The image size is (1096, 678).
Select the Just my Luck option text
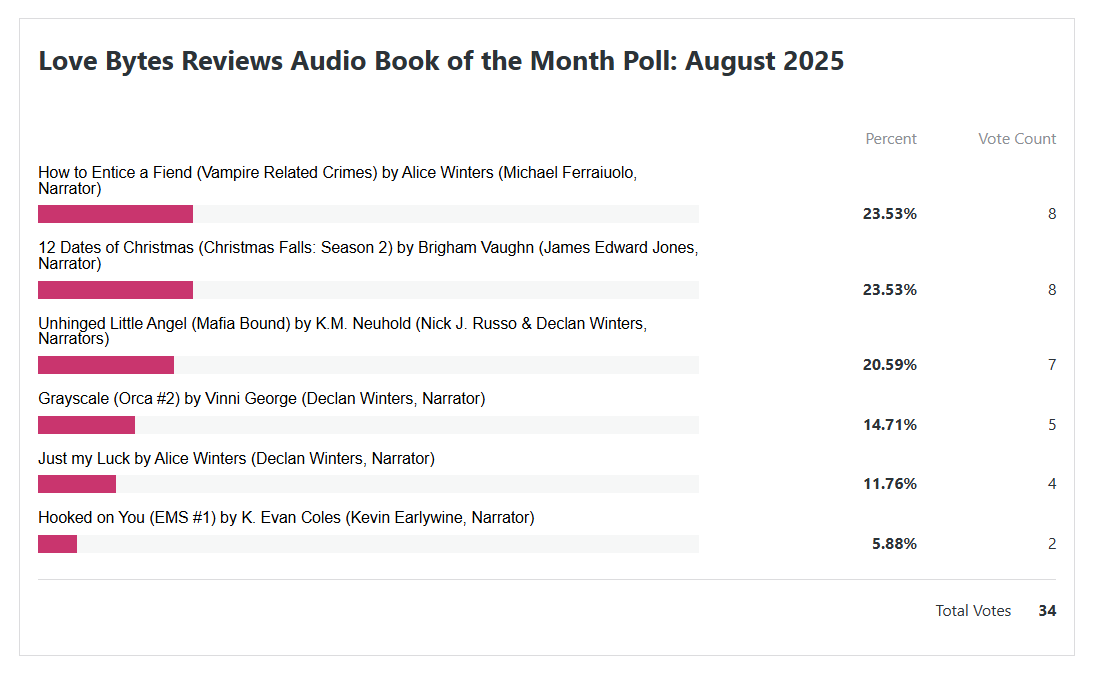[236, 459]
